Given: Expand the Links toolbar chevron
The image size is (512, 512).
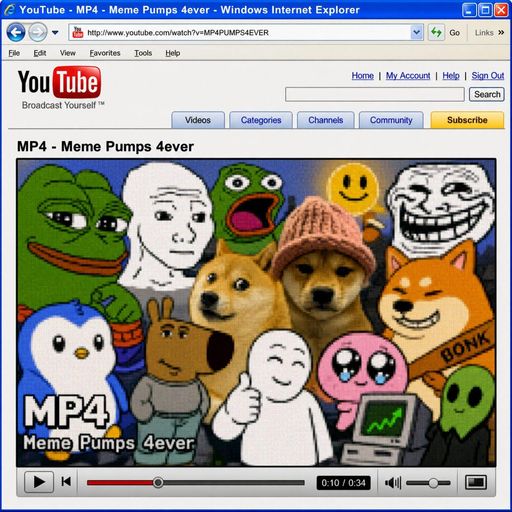Looking at the screenshot, I should (501, 32).
